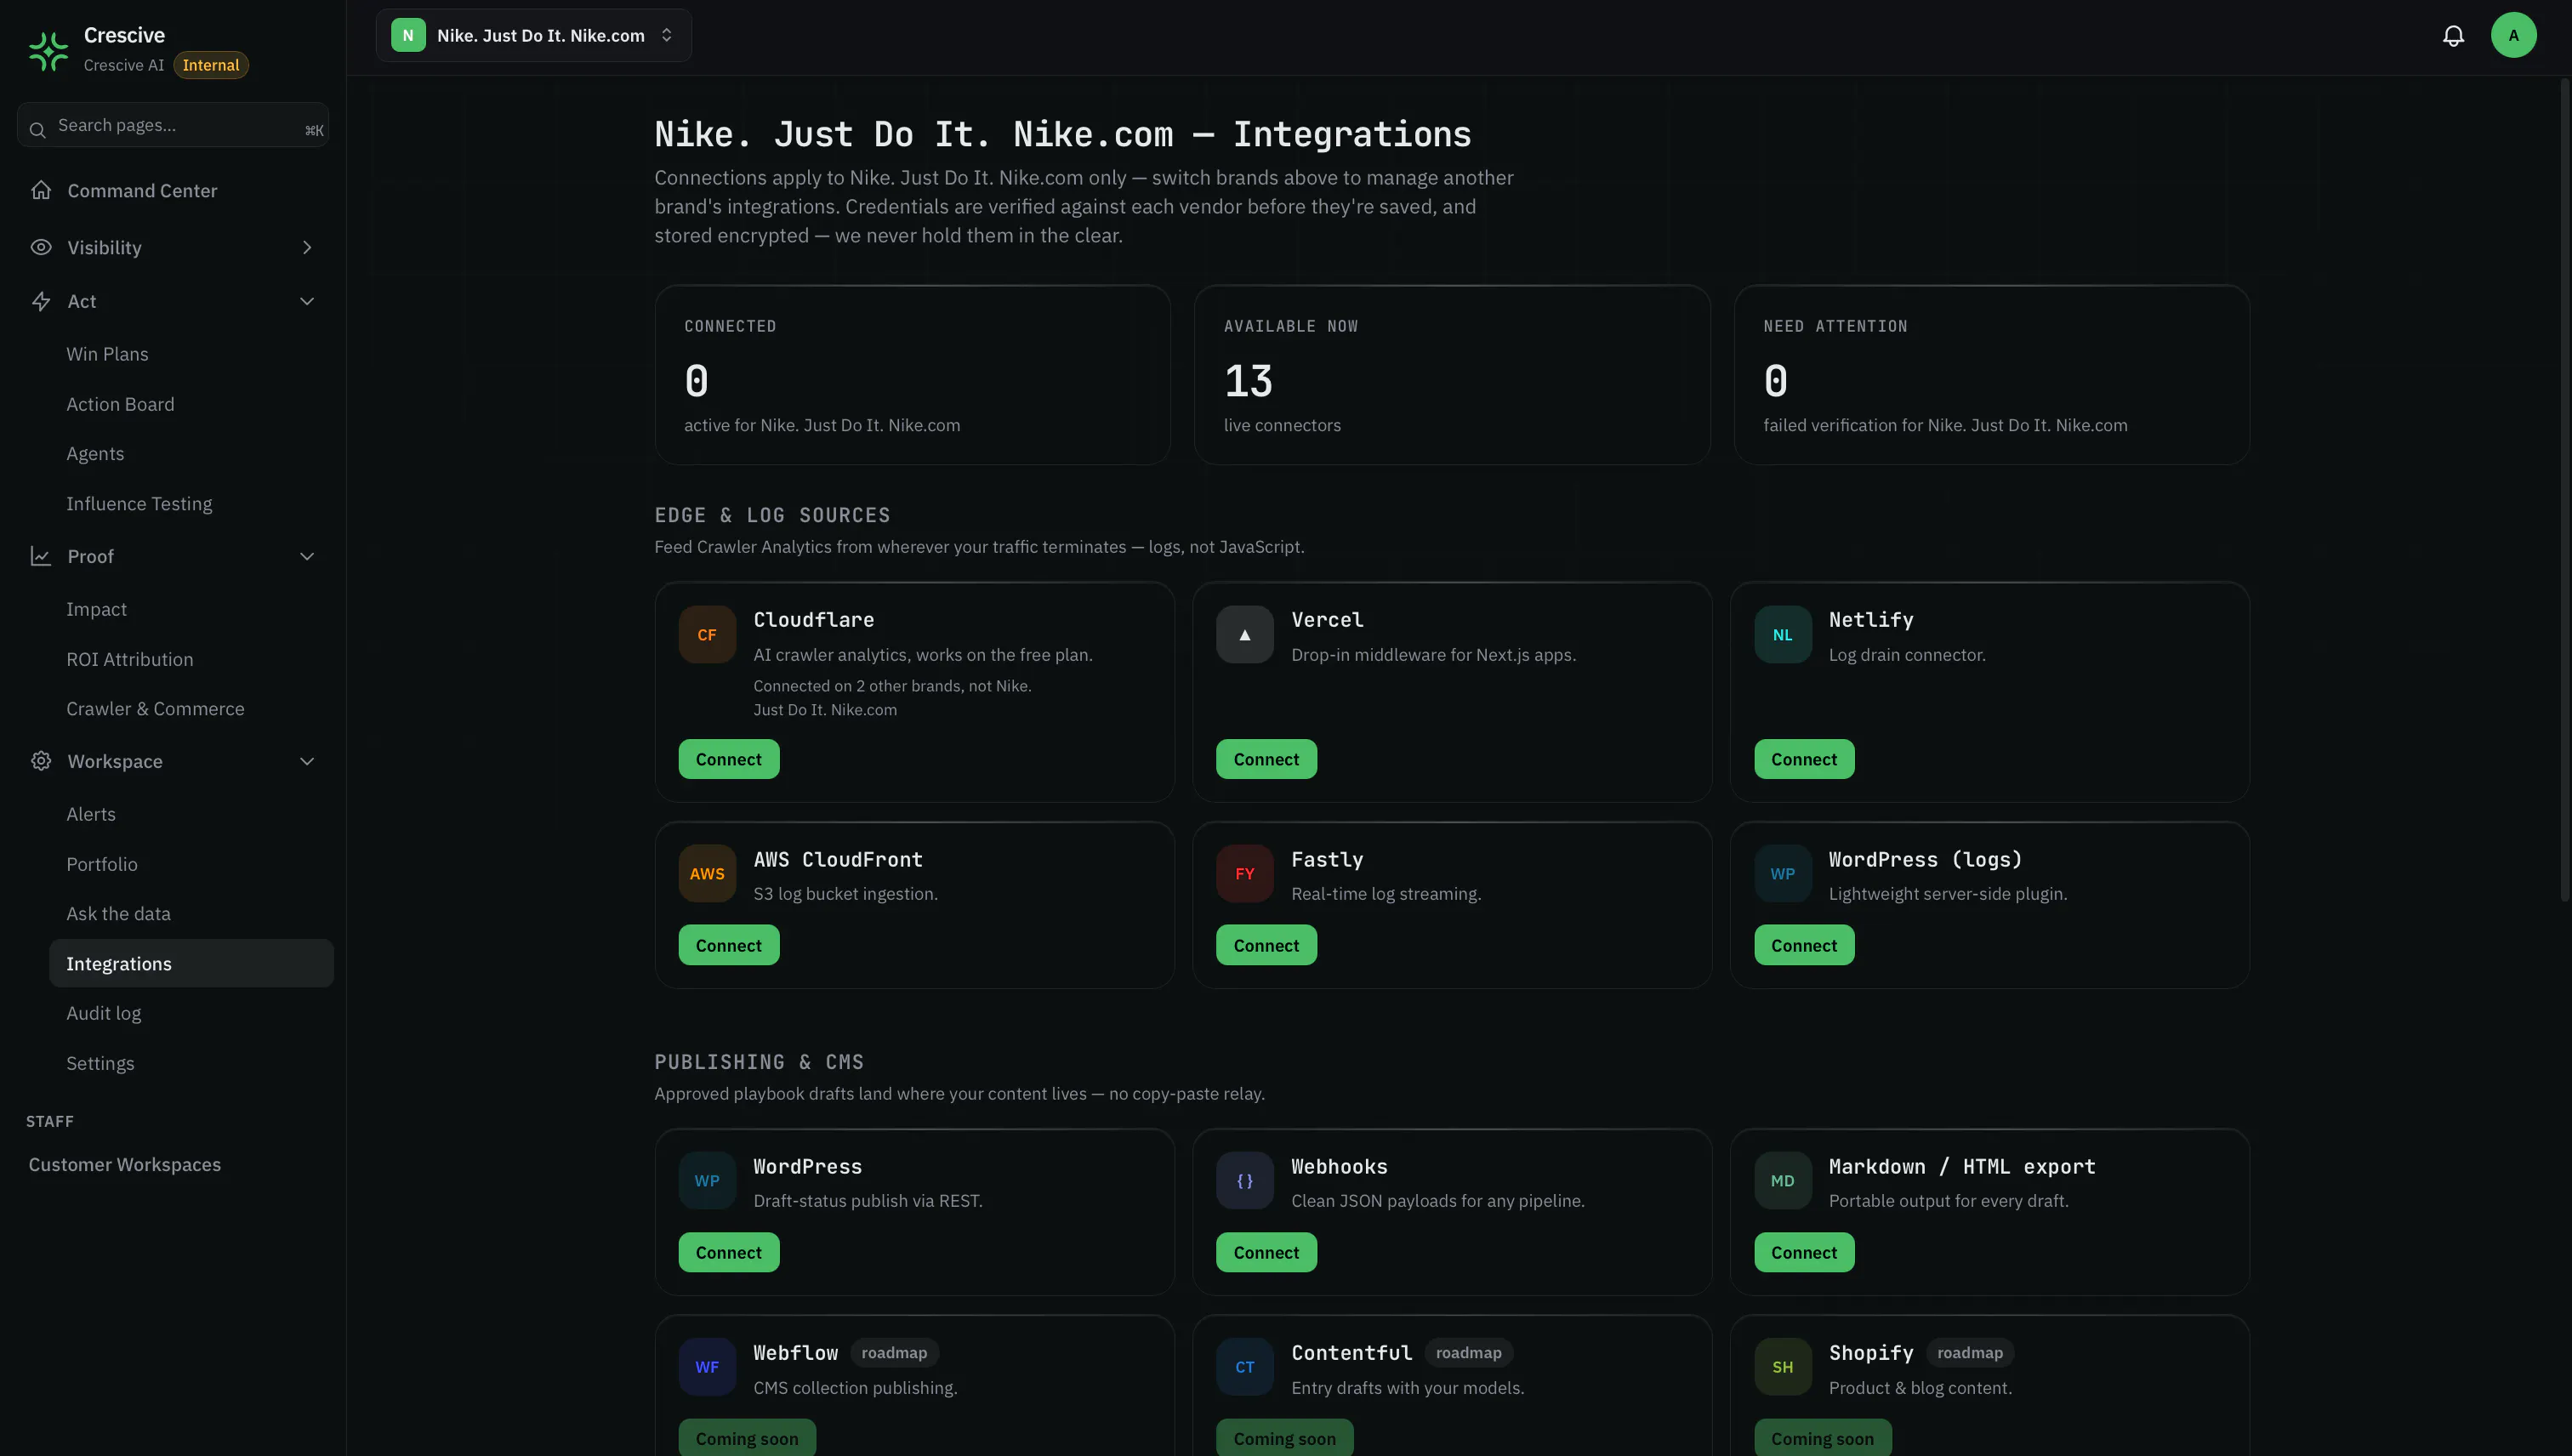Screen dimensions: 2572x1456
Task: Click the Webflow roadmap tag
Action: 894,1352
